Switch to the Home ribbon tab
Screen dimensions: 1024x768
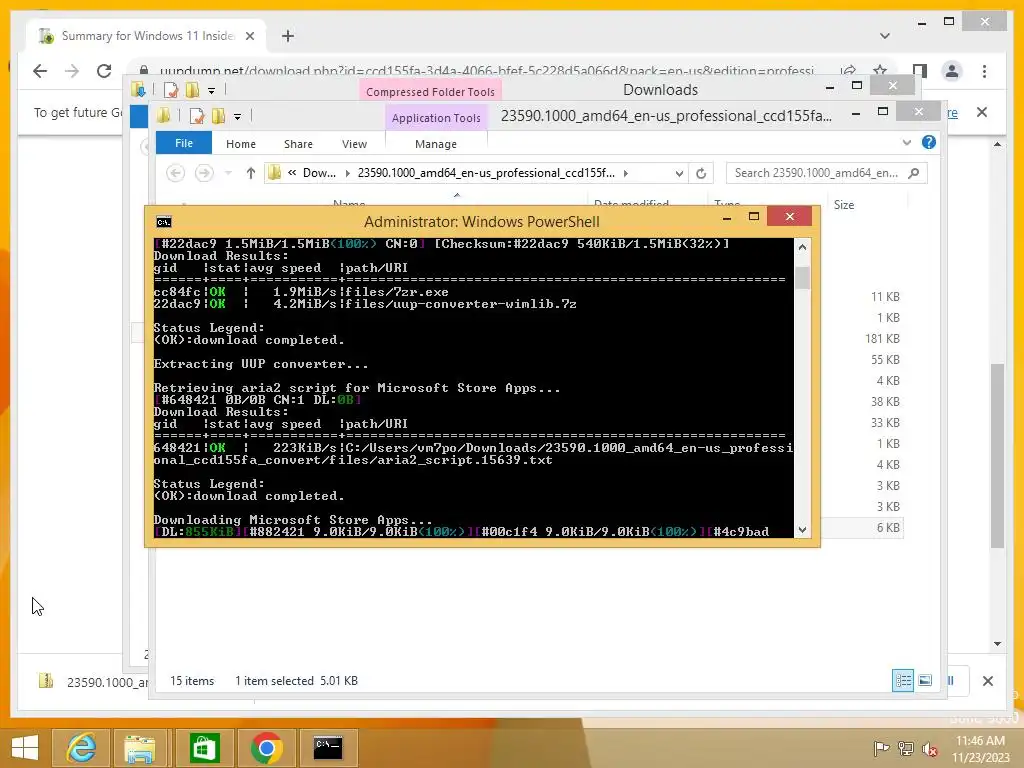coord(240,144)
